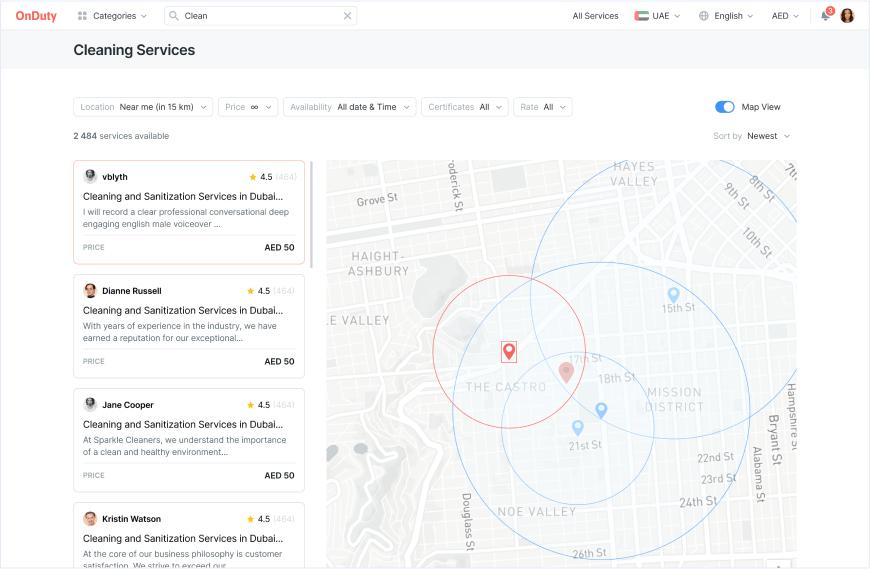The width and height of the screenshot is (870, 569).
Task: Open the English language dropdown
Action: tap(726, 16)
